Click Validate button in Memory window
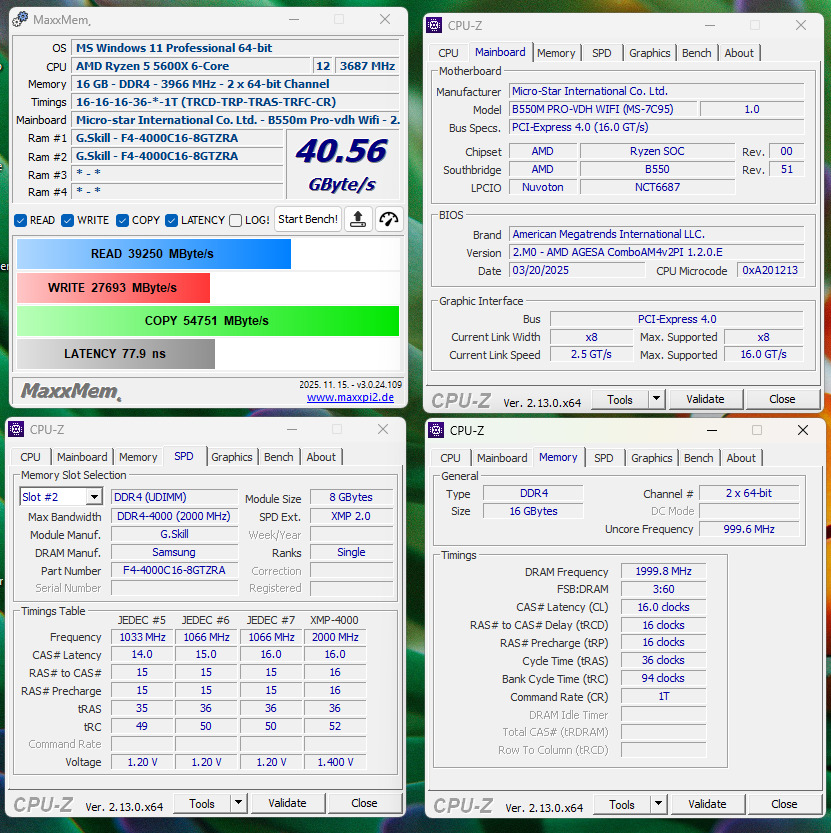The image size is (831, 833). coord(708,804)
